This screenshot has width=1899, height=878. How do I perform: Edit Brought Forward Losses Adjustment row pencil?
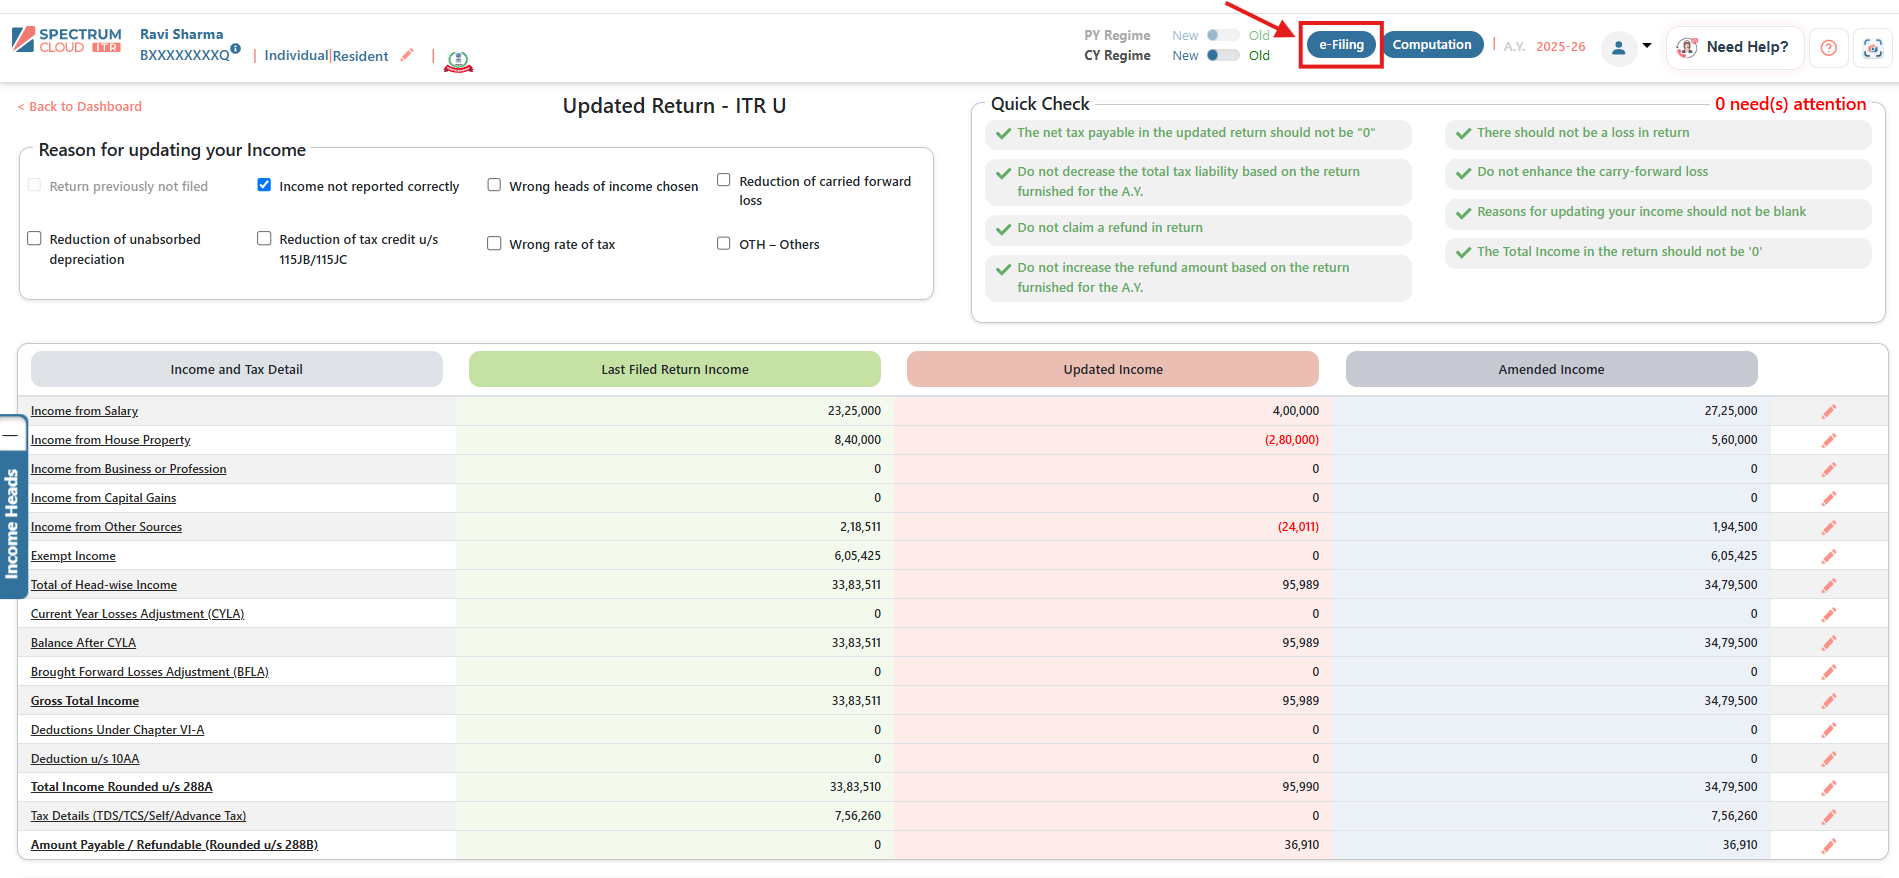click(1828, 673)
